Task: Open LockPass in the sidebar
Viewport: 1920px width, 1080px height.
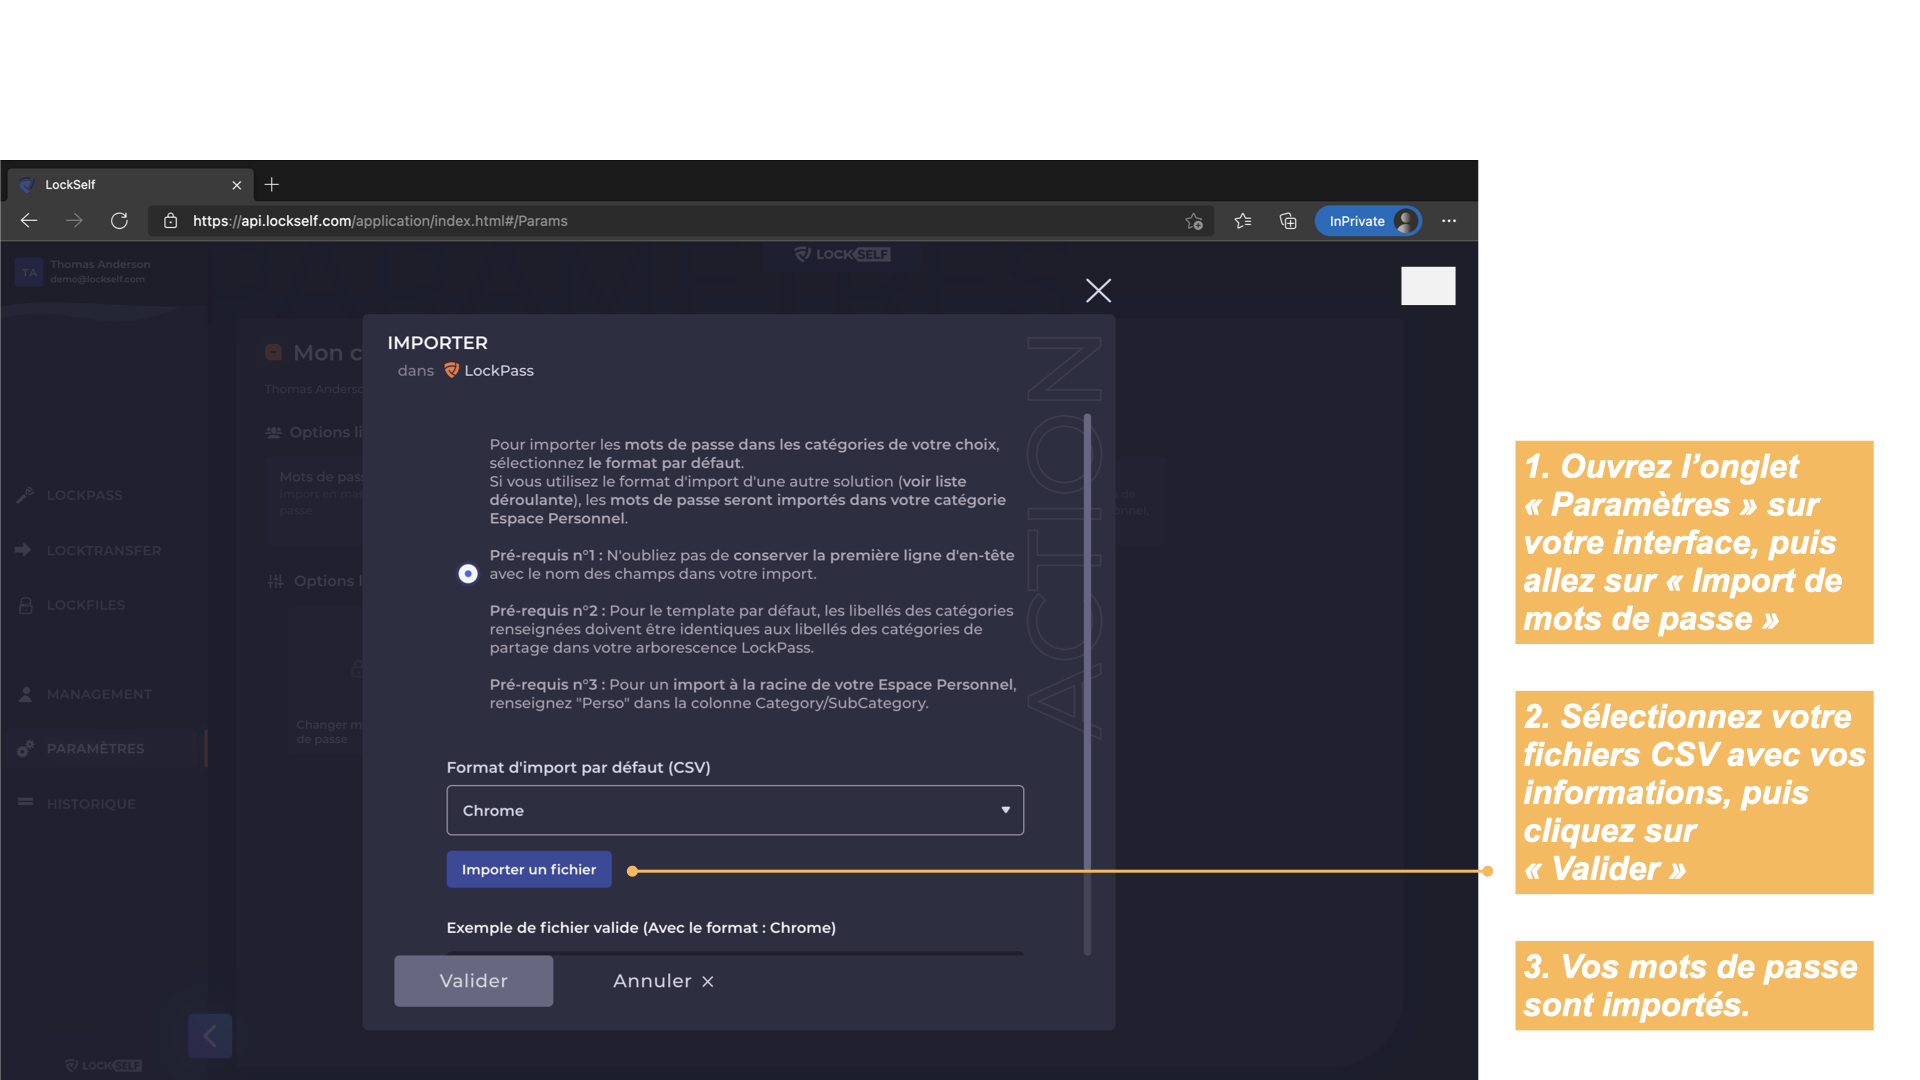Action: (x=84, y=495)
